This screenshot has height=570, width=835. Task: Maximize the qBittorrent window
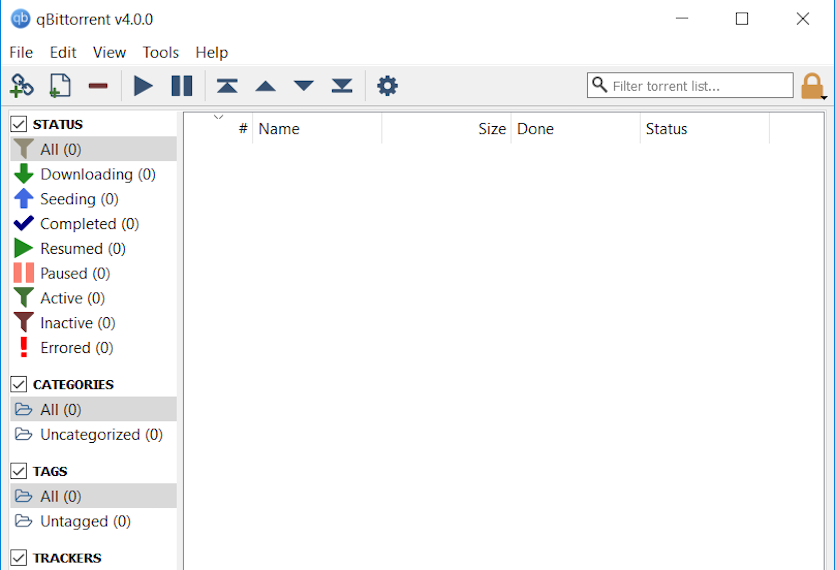[742, 19]
